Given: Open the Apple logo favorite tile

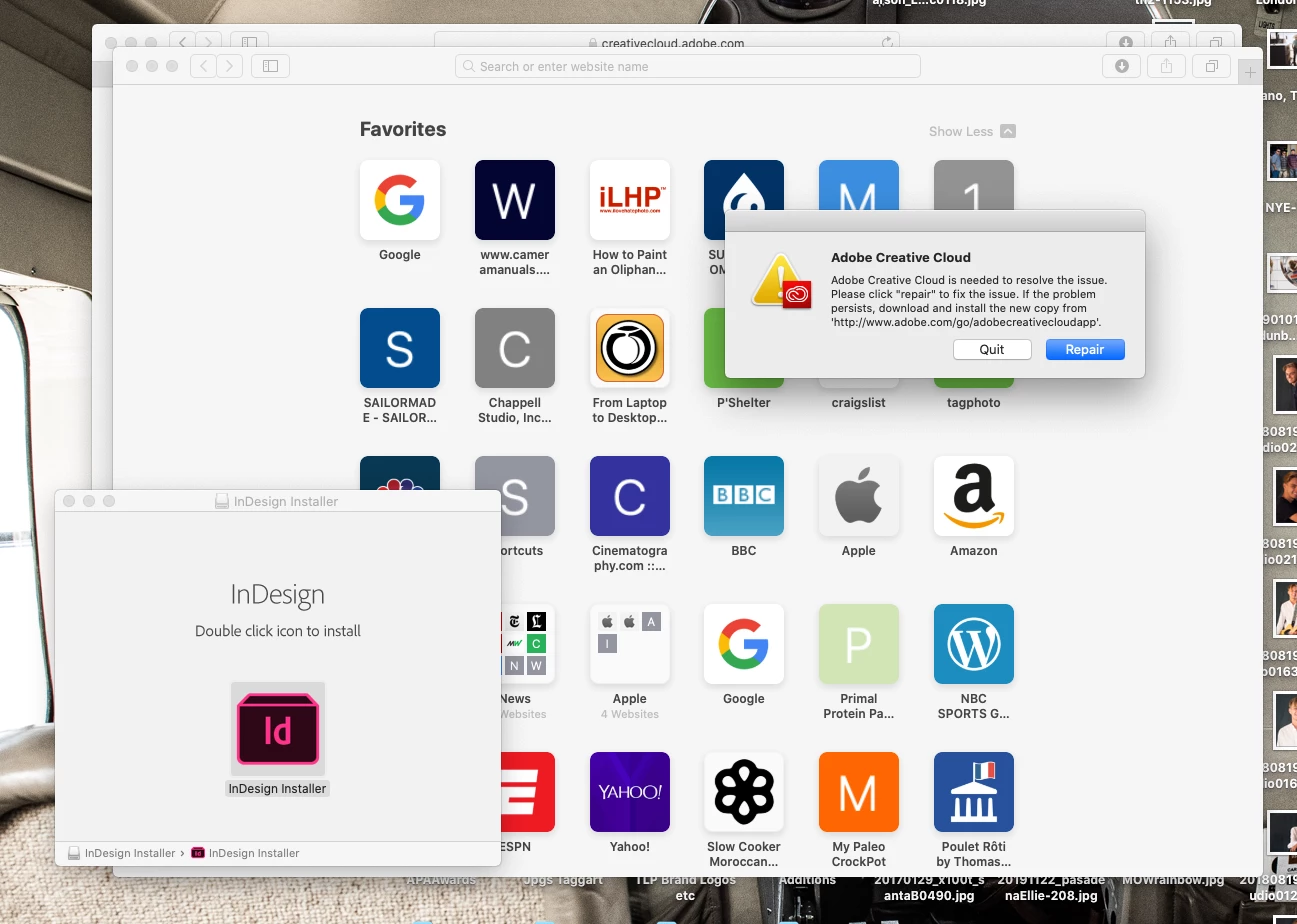Looking at the screenshot, I should pos(859,496).
